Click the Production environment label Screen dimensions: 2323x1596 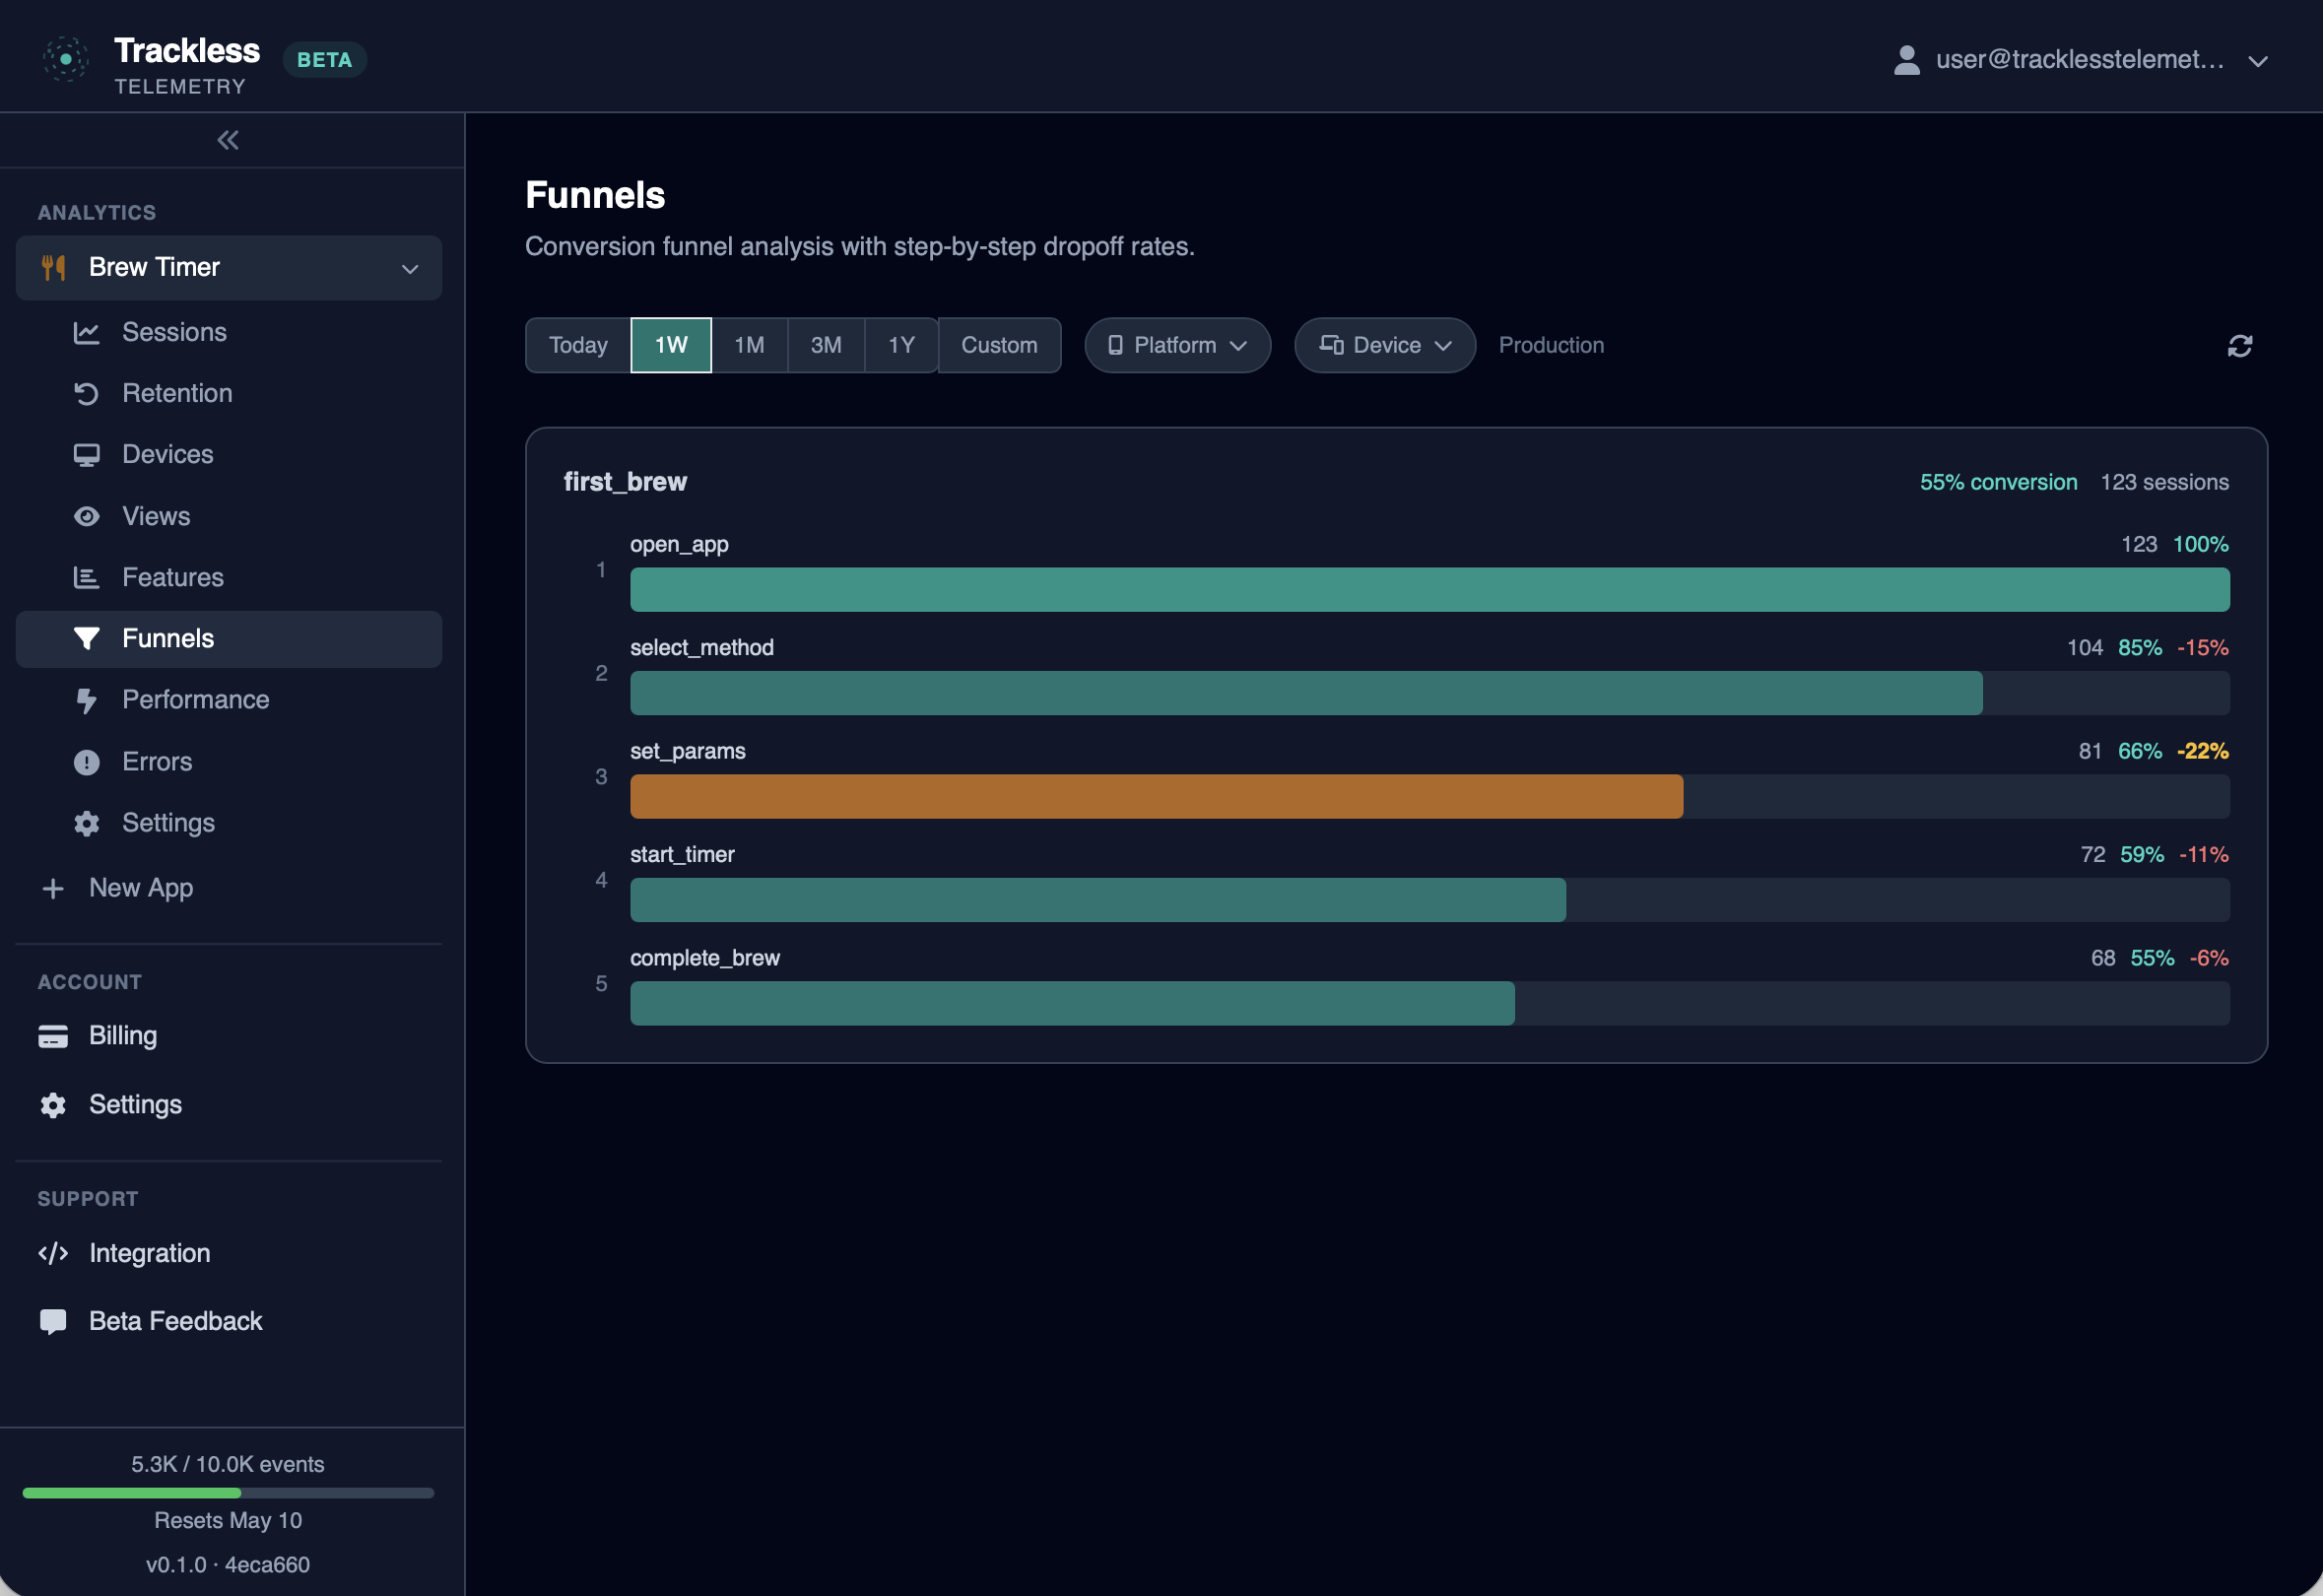click(x=1551, y=345)
